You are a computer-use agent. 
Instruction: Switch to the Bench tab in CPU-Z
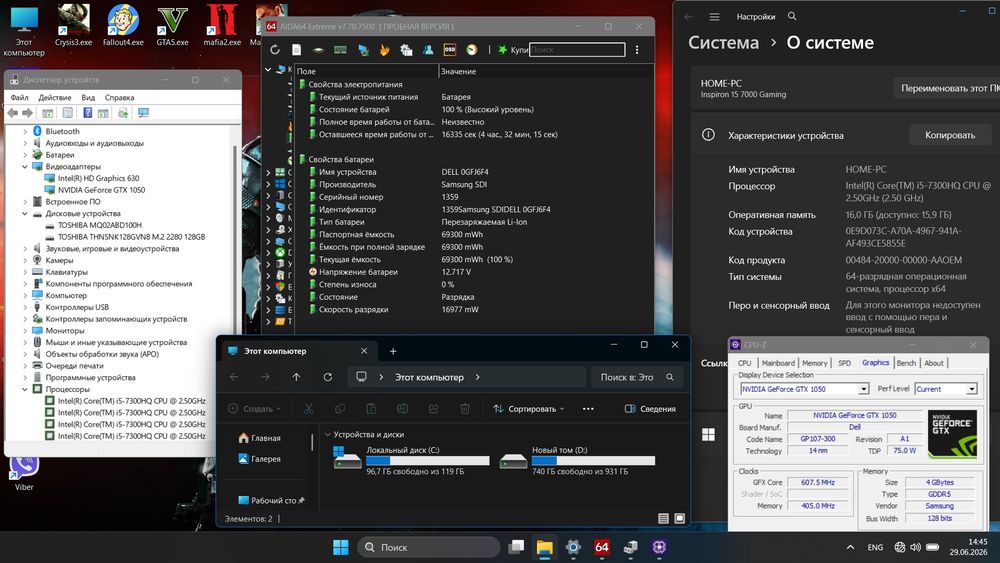pyautogui.click(x=906, y=363)
